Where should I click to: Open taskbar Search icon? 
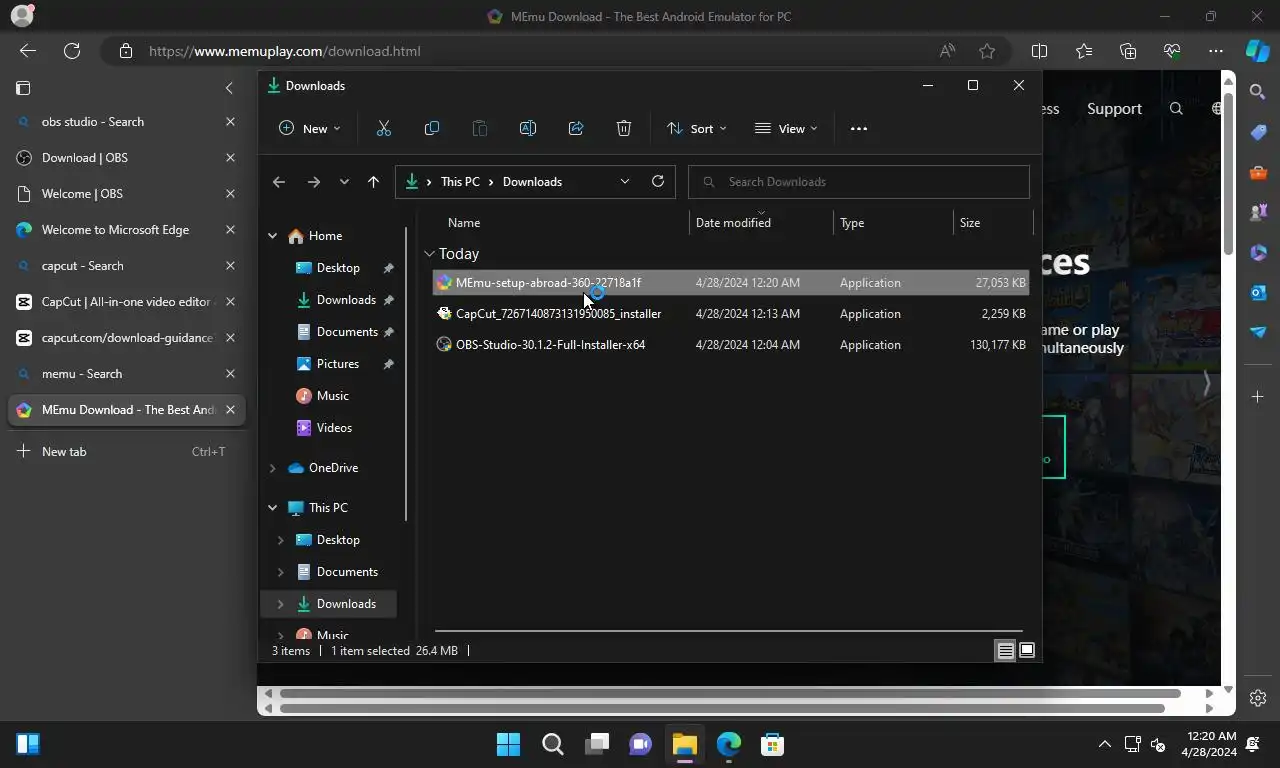pyautogui.click(x=552, y=744)
